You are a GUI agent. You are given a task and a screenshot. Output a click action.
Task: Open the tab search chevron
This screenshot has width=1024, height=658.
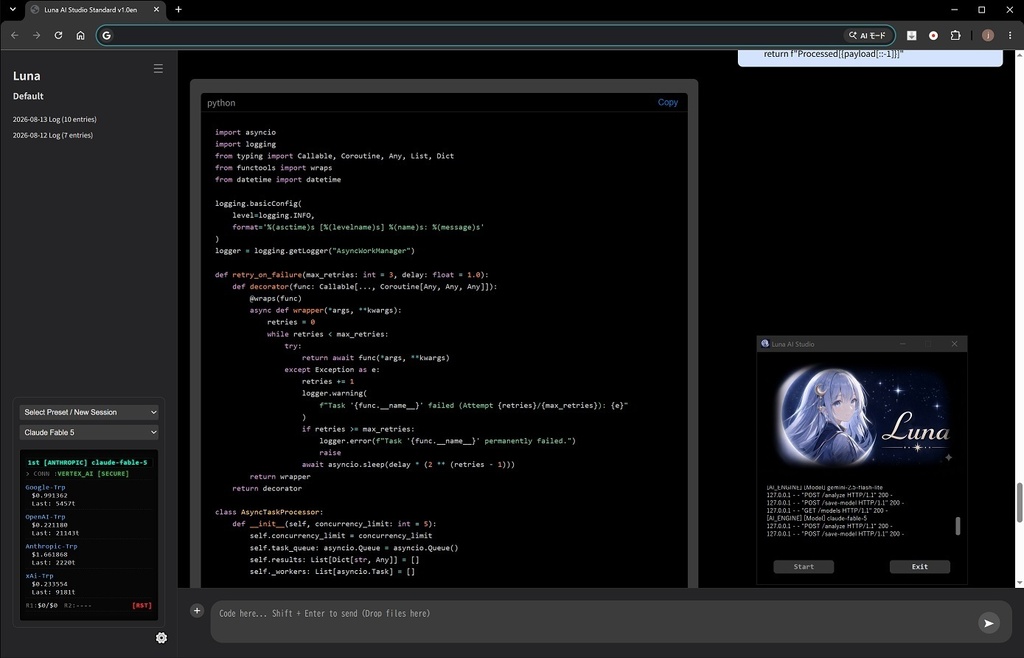tap(12, 10)
